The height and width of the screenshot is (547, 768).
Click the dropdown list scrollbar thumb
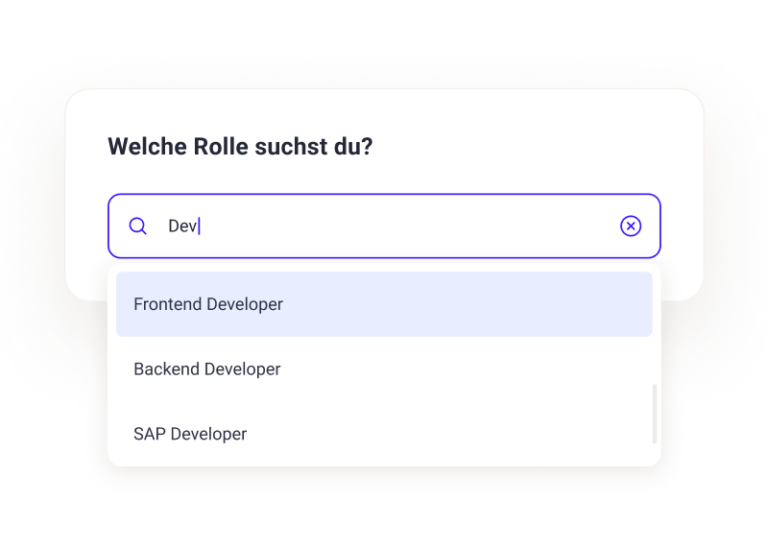coord(654,414)
